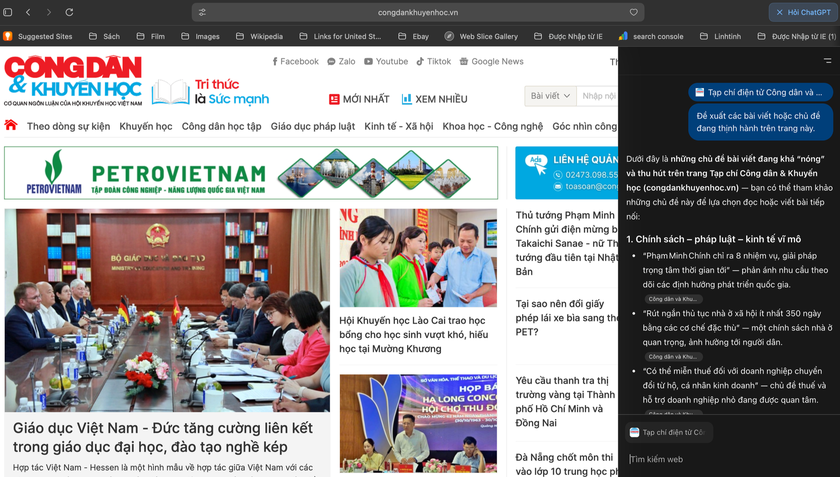The height and width of the screenshot is (477, 840).
Task: Click the PetroVietnam banner advertisement
Action: (250, 173)
